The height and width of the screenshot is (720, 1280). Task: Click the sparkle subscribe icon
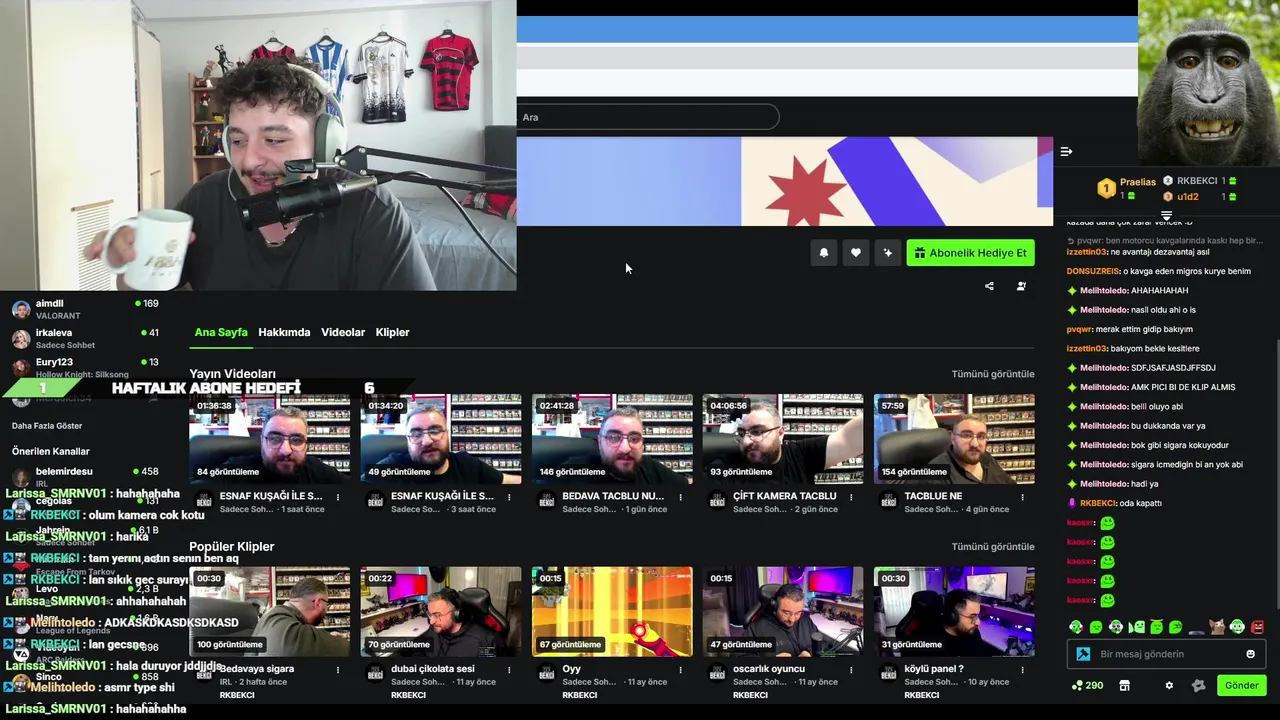[x=887, y=253]
